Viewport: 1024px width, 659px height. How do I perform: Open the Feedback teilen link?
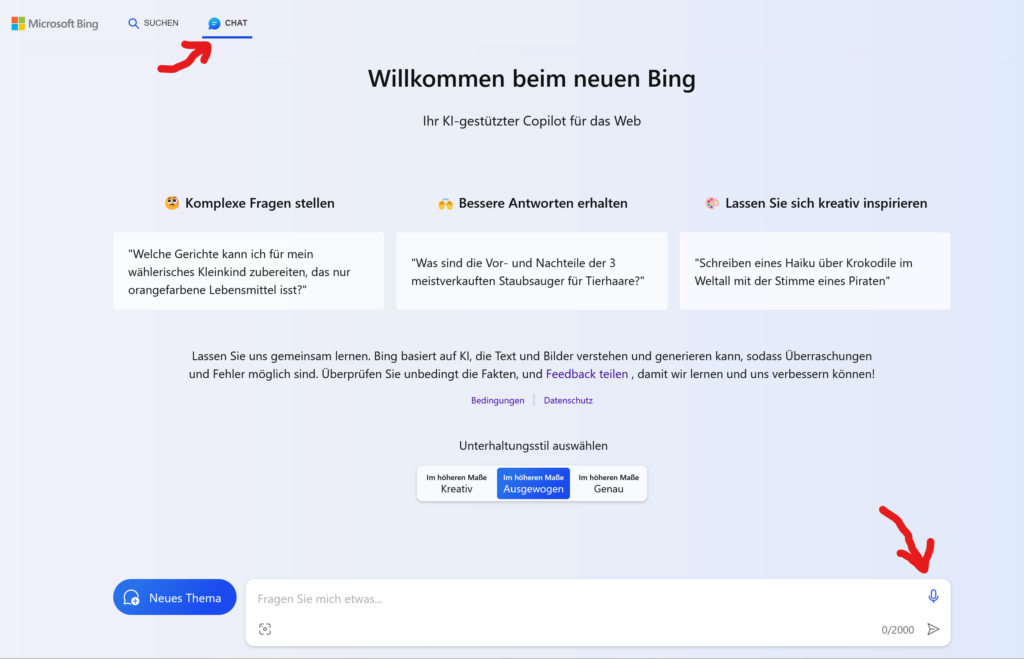click(x=586, y=374)
